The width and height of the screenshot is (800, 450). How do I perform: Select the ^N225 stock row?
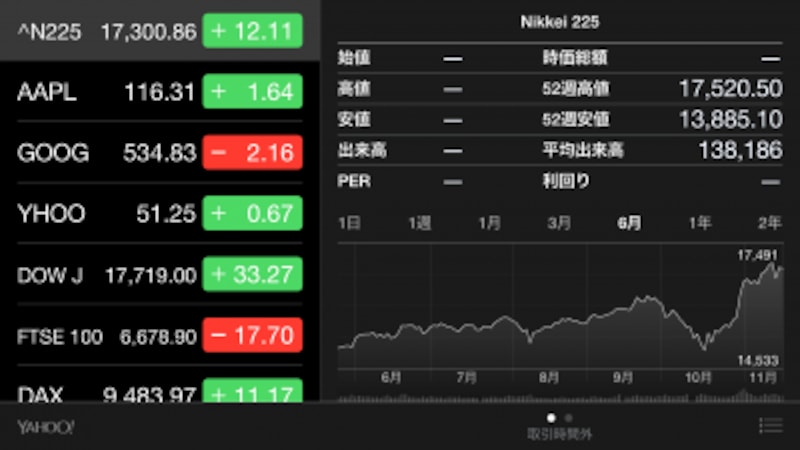point(160,31)
